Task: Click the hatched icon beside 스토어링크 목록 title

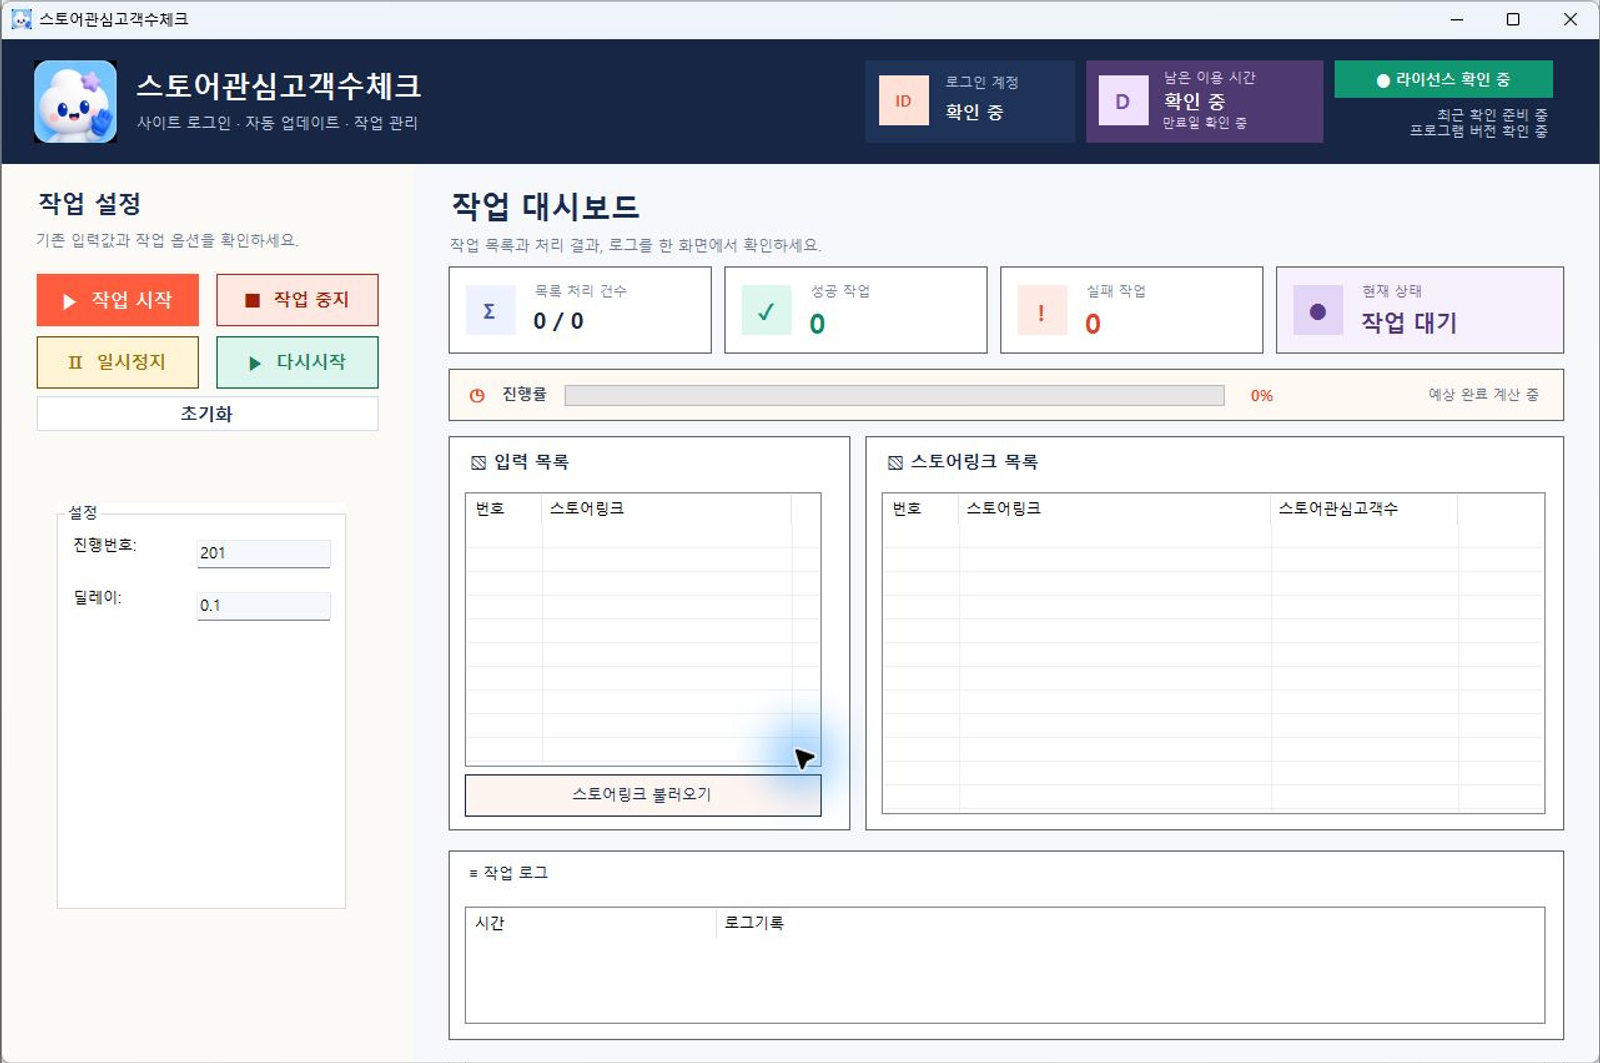Action: pos(895,462)
